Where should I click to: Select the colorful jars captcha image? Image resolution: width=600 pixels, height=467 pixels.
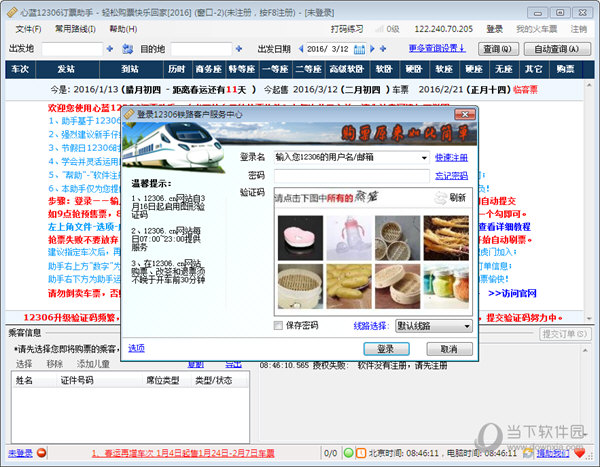pos(446,286)
